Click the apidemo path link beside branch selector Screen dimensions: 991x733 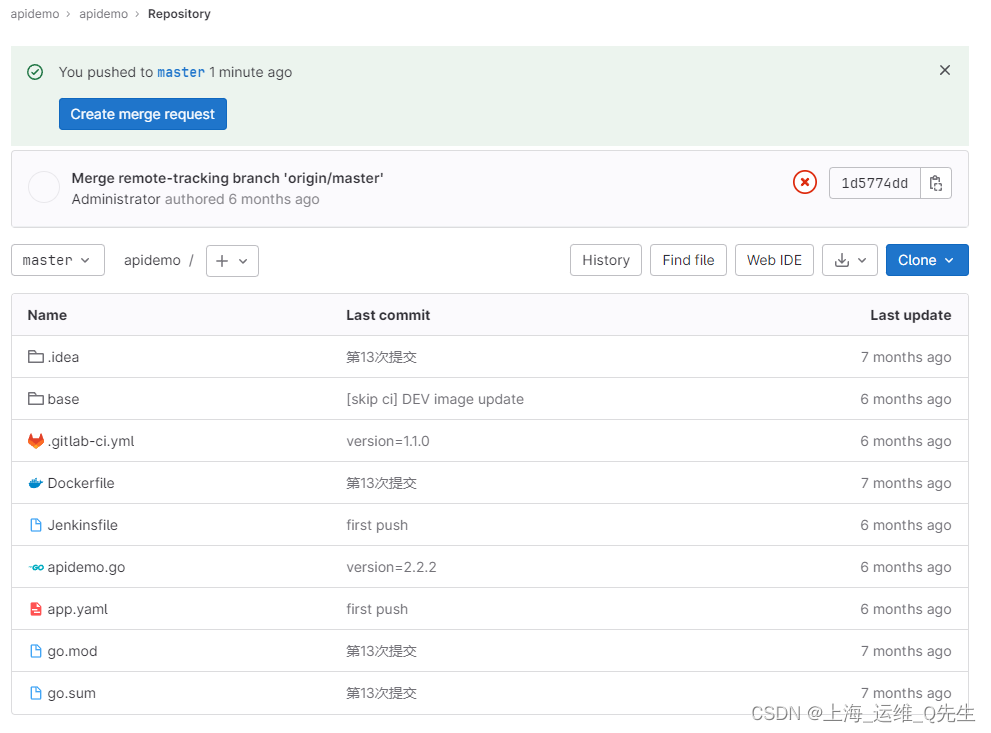(x=152, y=260)
